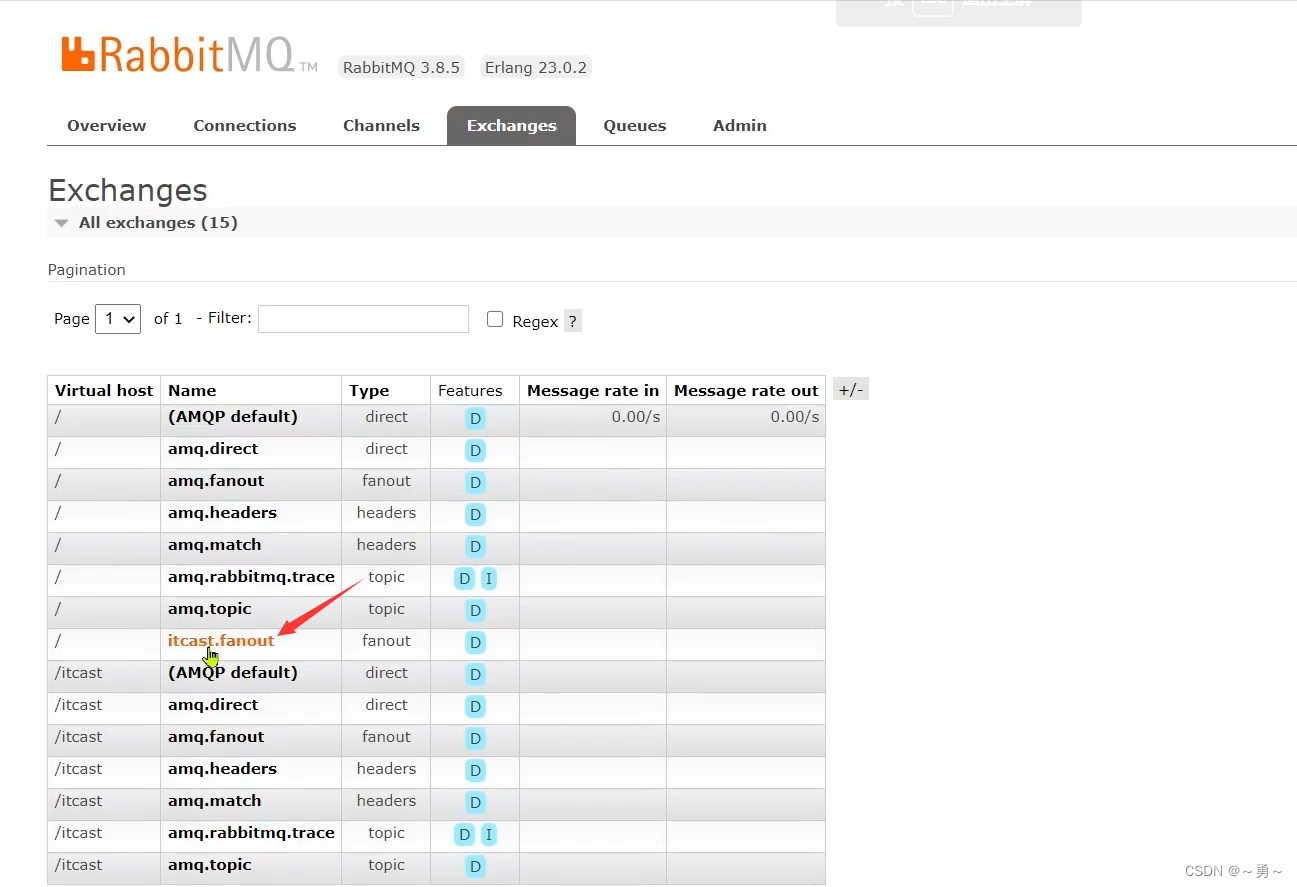The height and width of the screenshot is (887, 1297).
Task: Click the Exchanges page heading
Action: click(128, 190)
